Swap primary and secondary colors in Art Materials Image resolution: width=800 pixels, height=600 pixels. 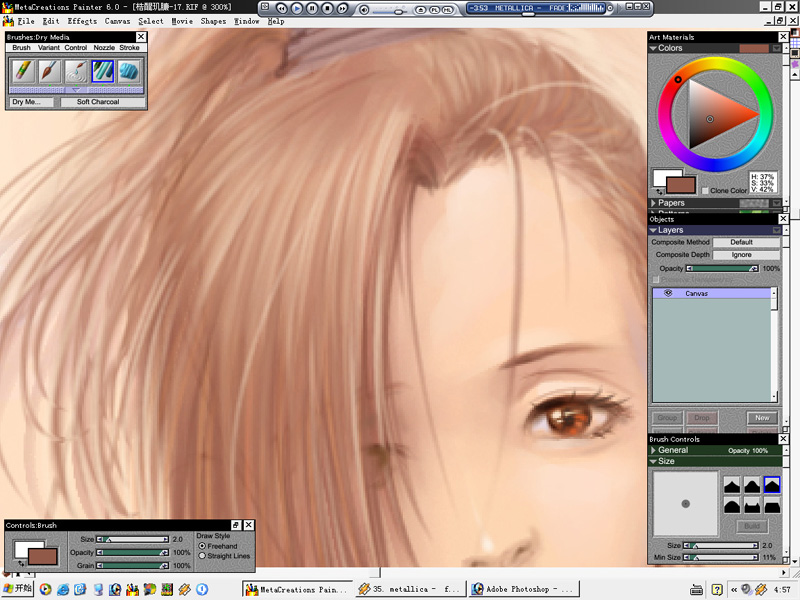660,191
